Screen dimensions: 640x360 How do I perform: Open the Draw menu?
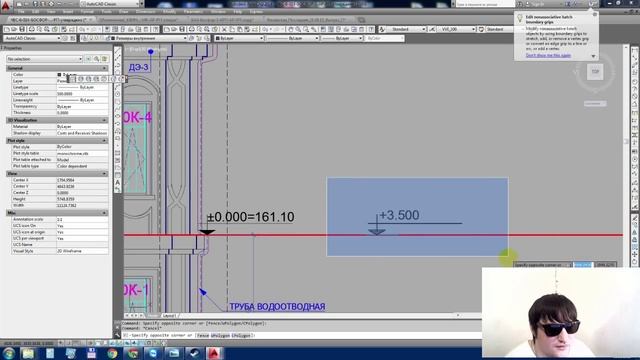(x=124, y=12)
